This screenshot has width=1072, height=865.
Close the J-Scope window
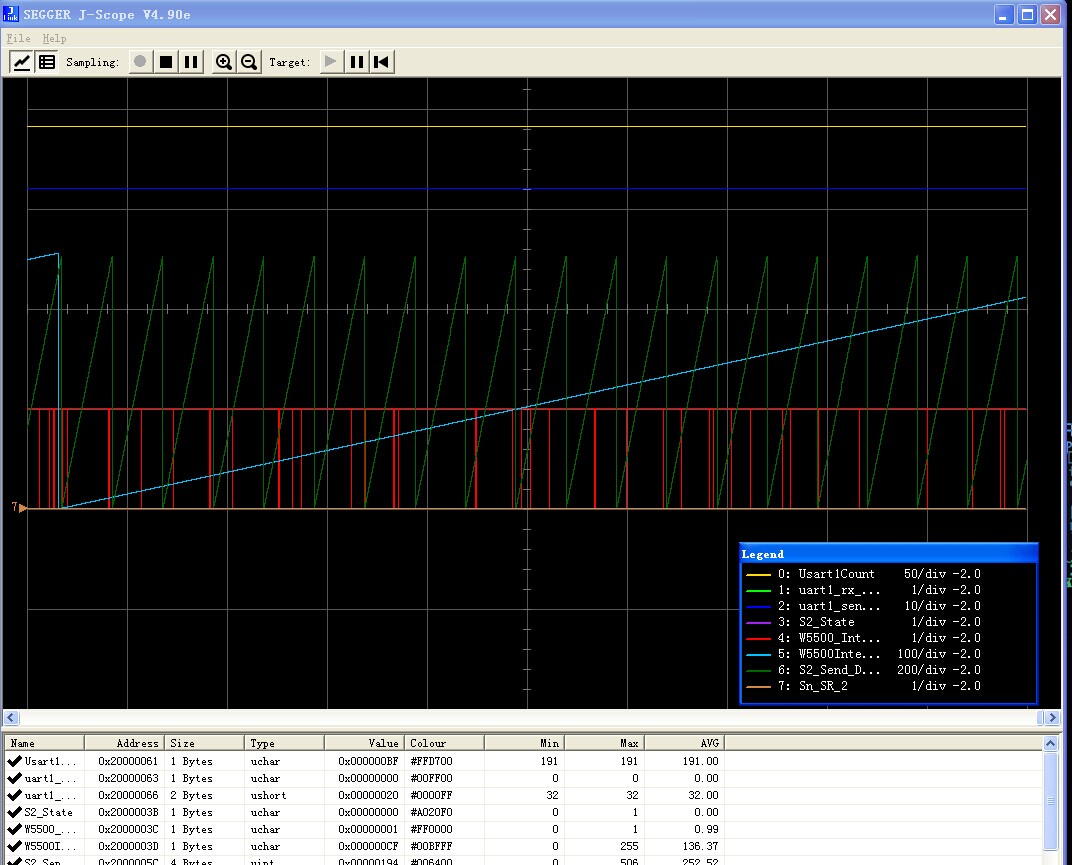point(1051,14)
